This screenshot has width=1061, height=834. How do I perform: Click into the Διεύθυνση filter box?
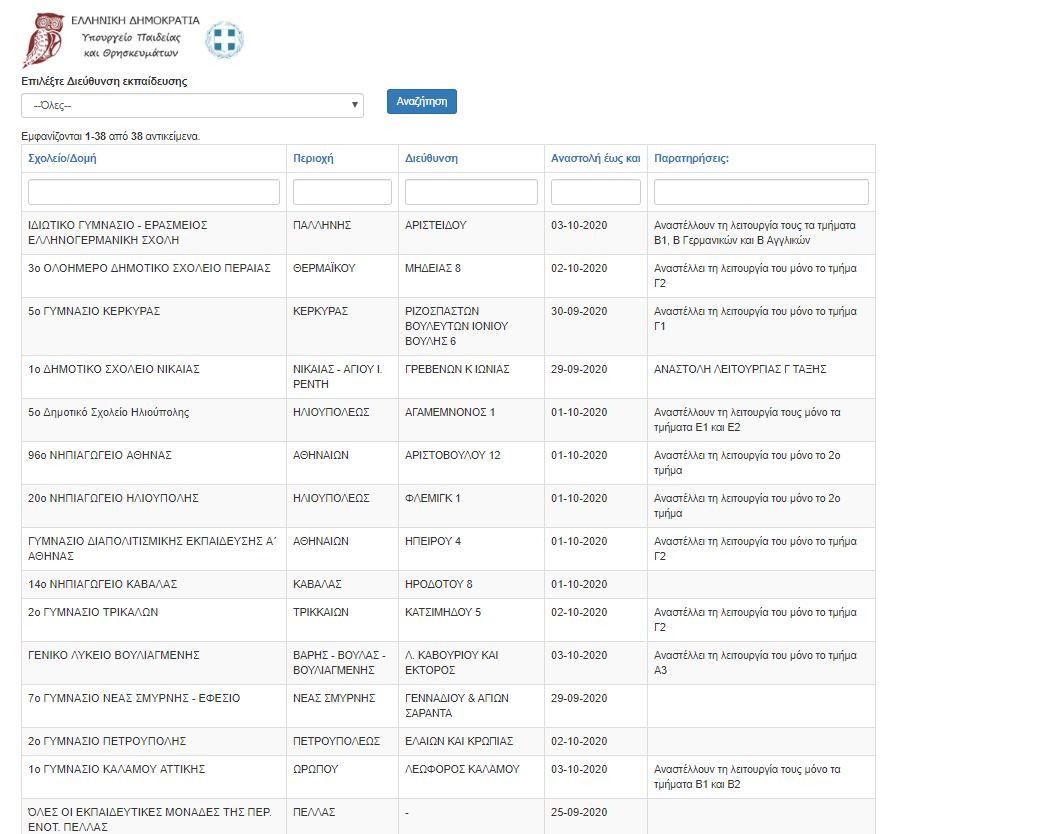471,192
